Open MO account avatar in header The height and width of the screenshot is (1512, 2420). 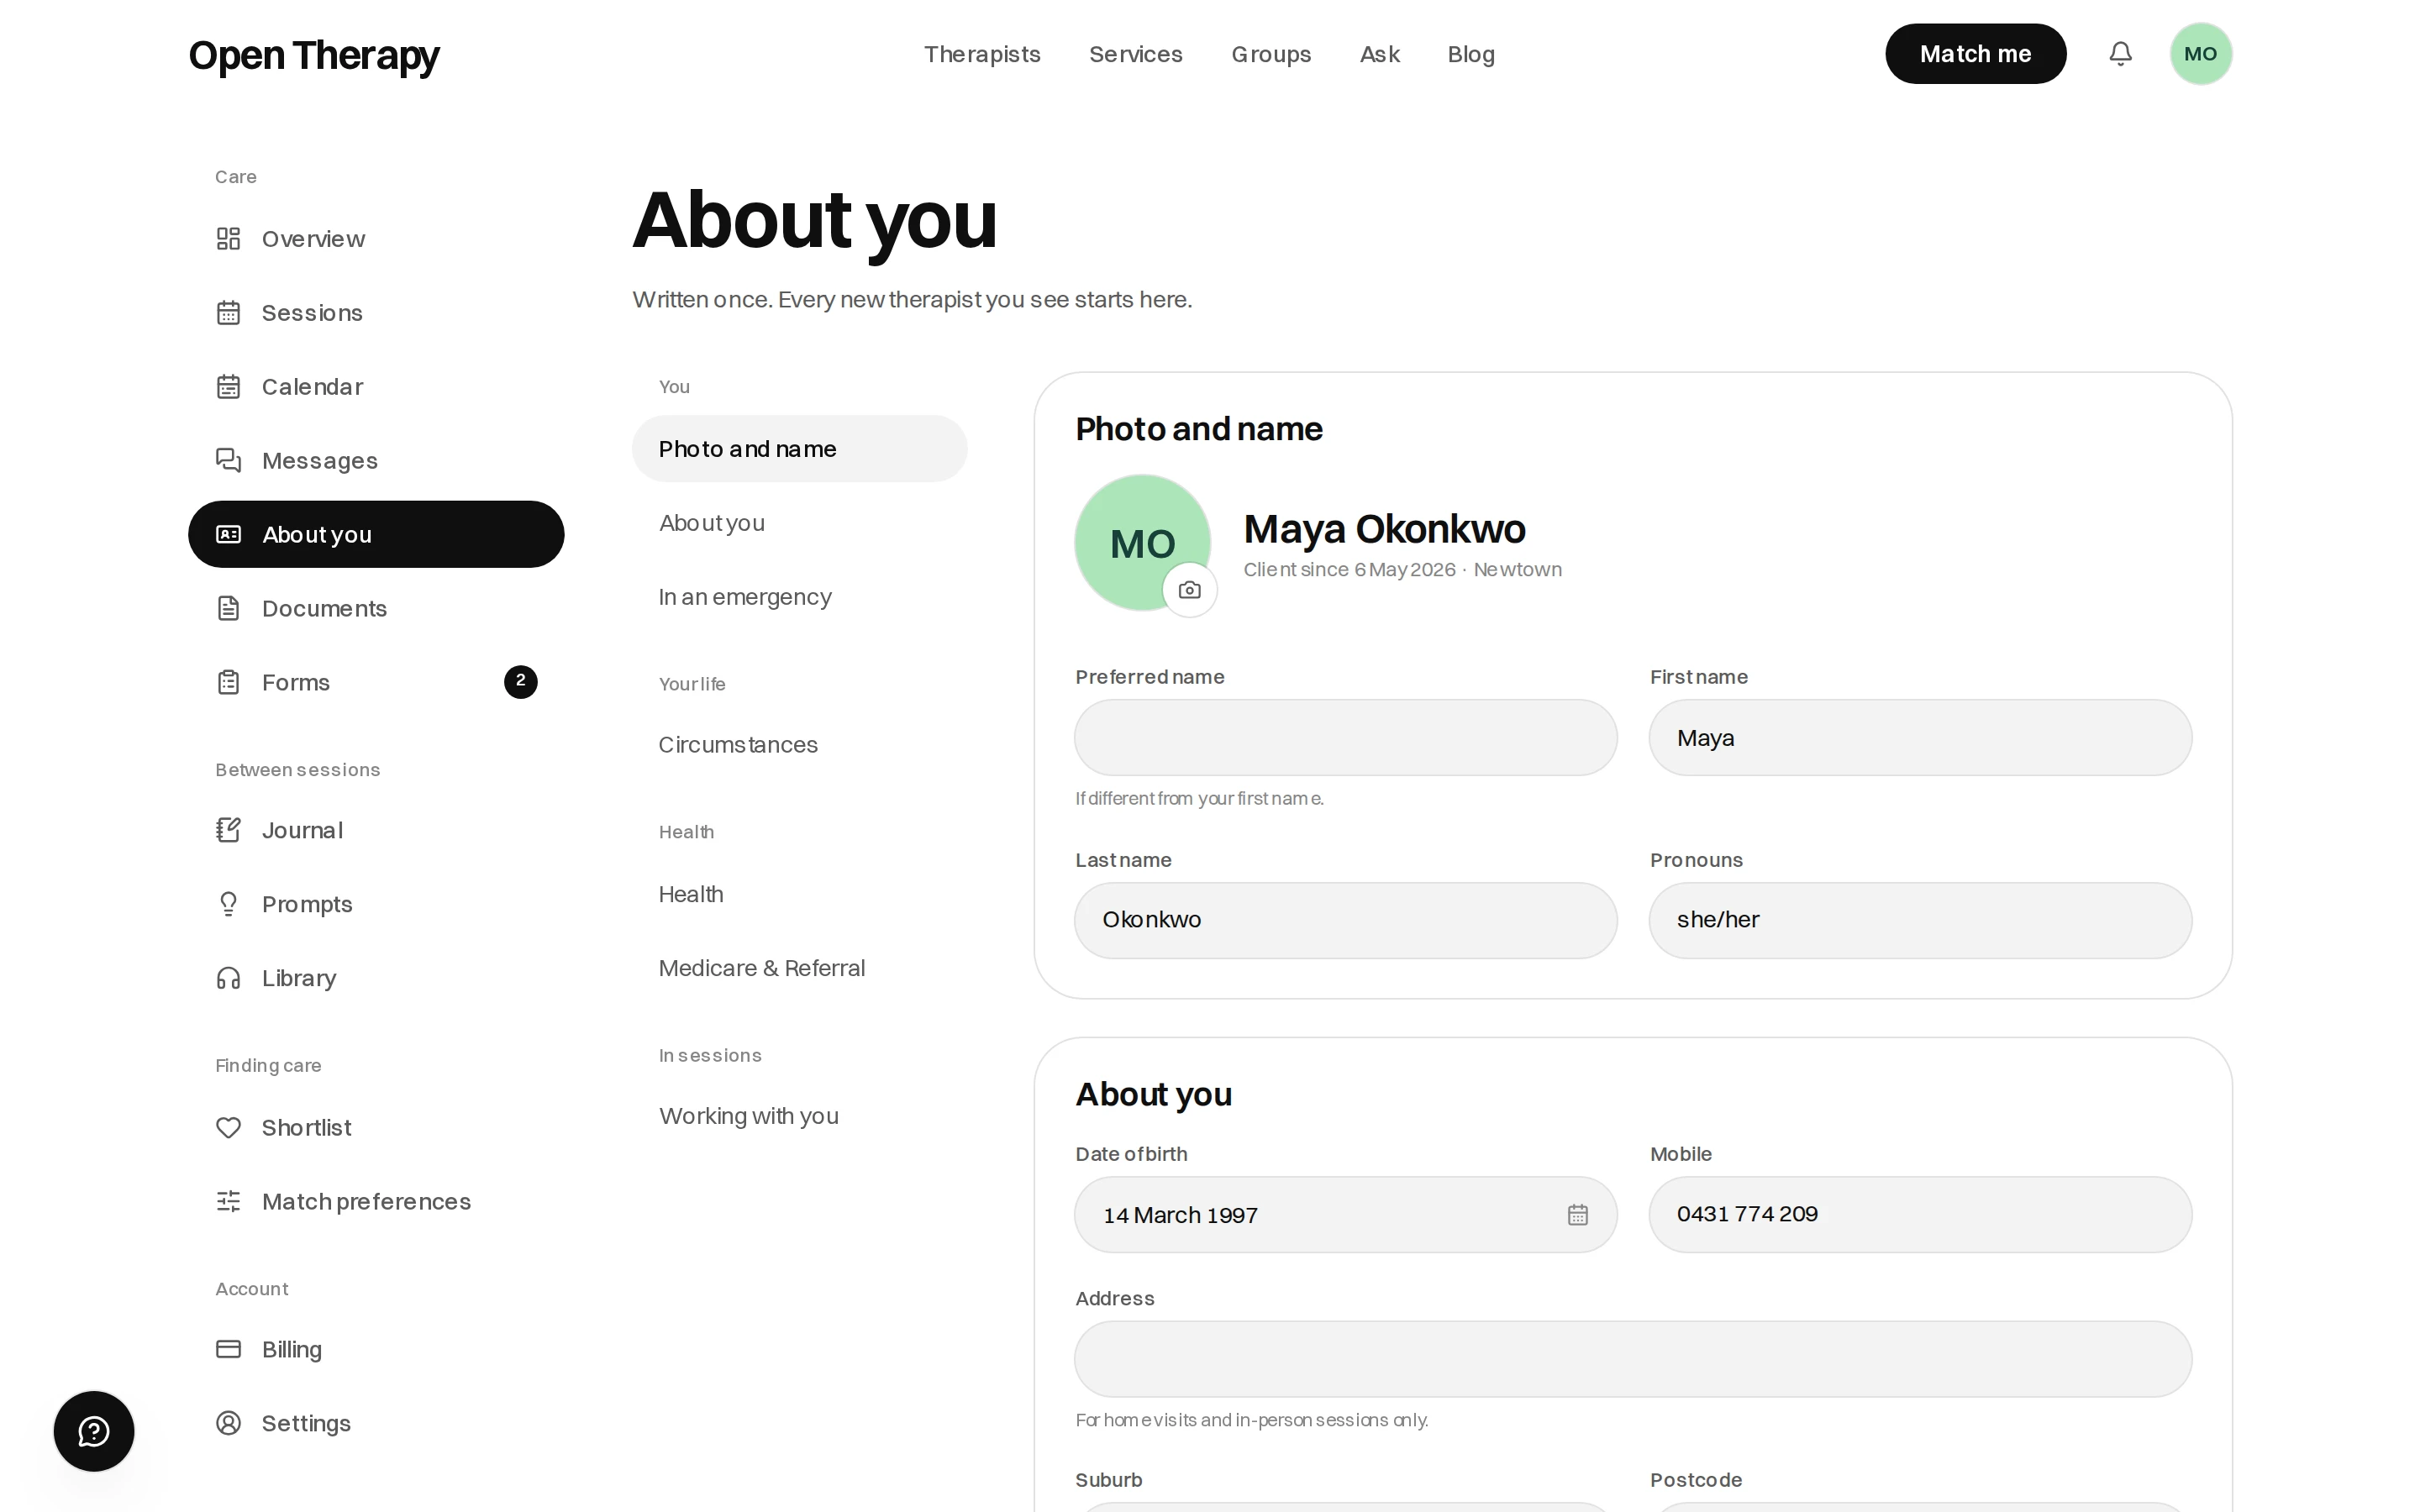coord(2200,54)
